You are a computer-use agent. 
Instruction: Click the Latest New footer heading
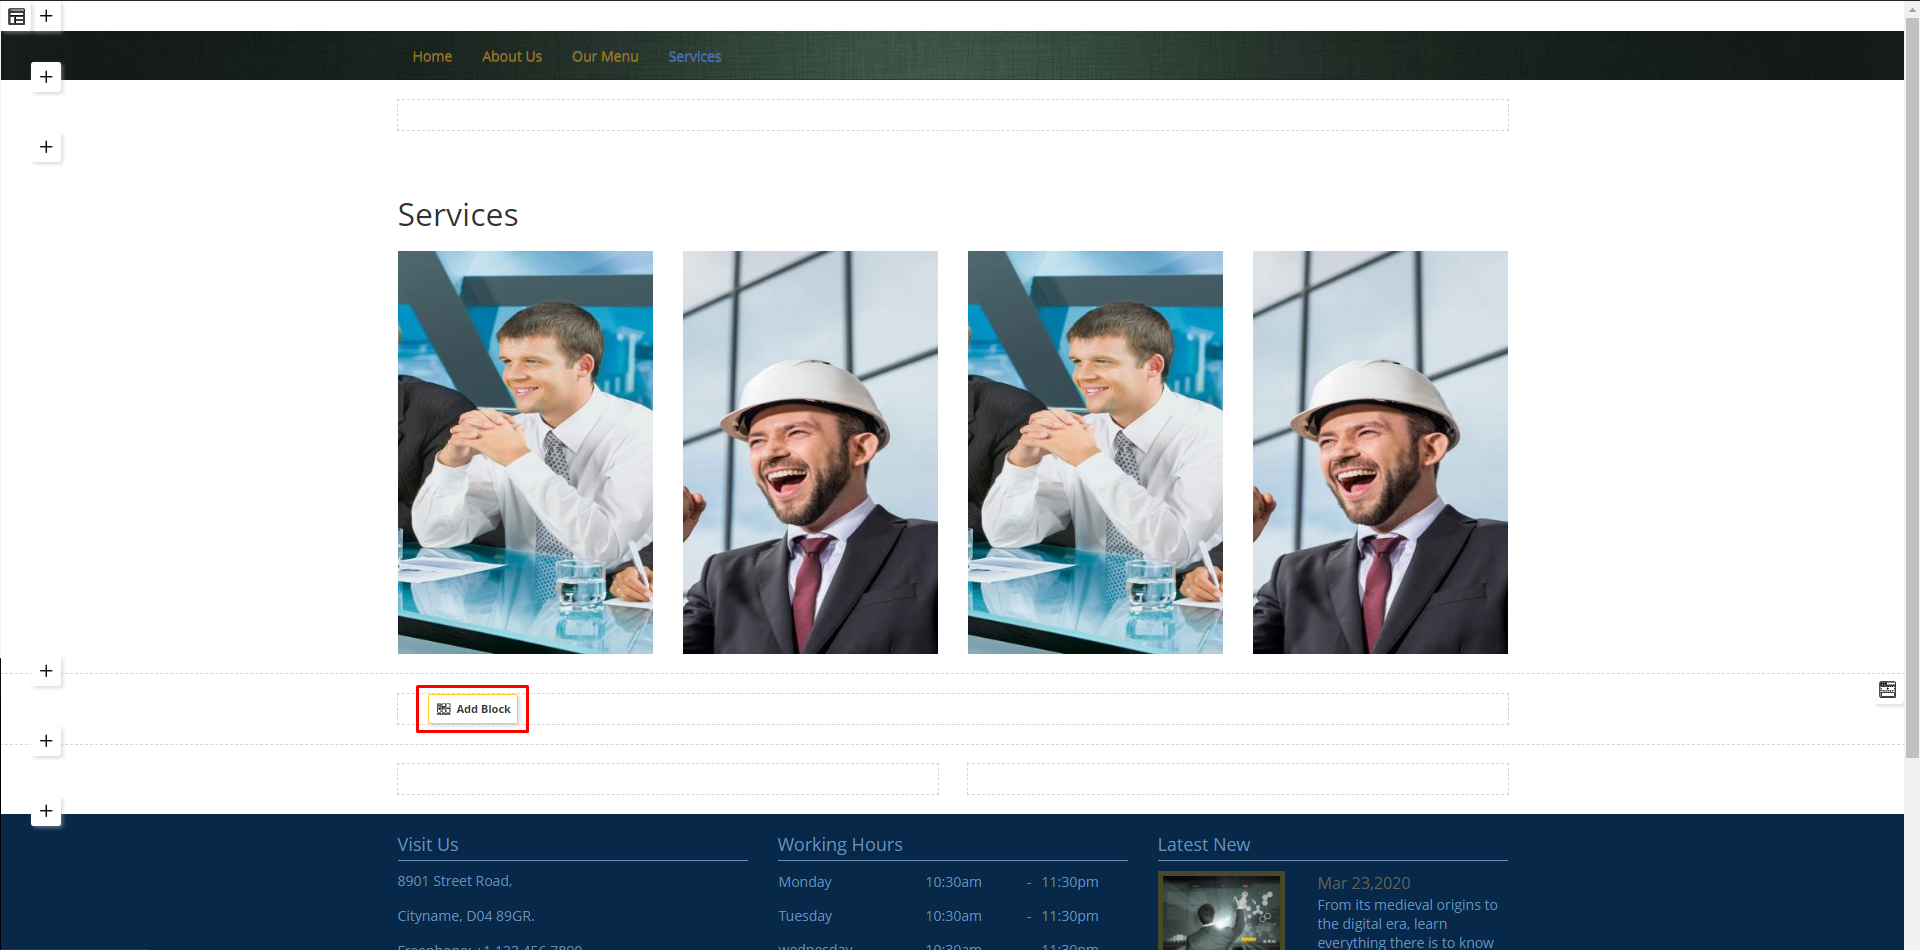[x=1204, y=845]
